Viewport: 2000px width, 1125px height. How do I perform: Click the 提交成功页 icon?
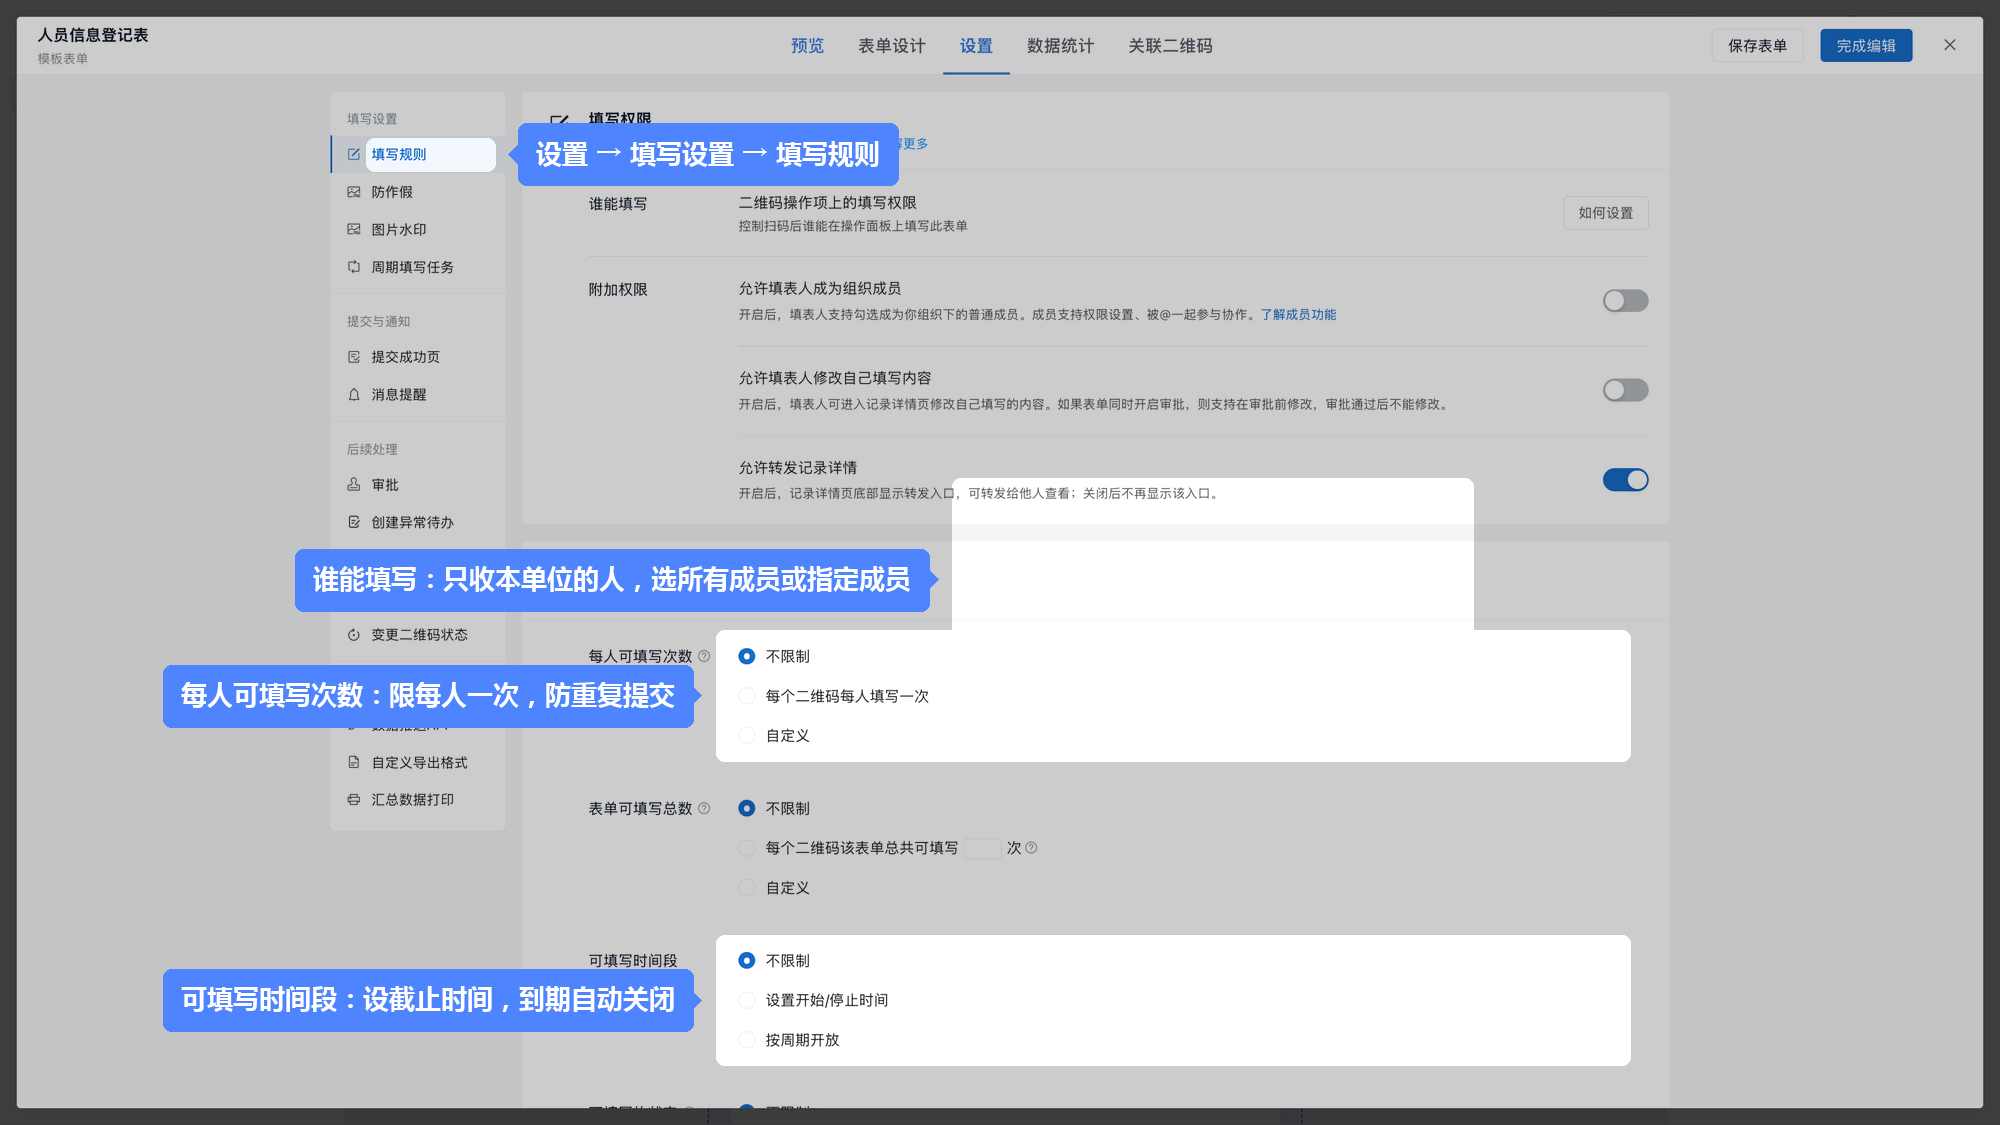coord(354,357)
